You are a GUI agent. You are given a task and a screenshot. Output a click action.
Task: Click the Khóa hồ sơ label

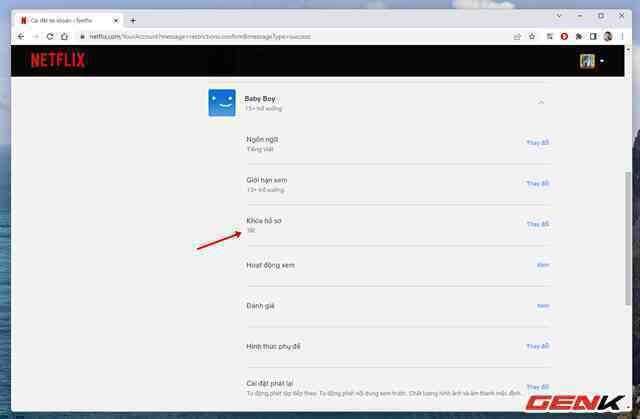(264, 221)
